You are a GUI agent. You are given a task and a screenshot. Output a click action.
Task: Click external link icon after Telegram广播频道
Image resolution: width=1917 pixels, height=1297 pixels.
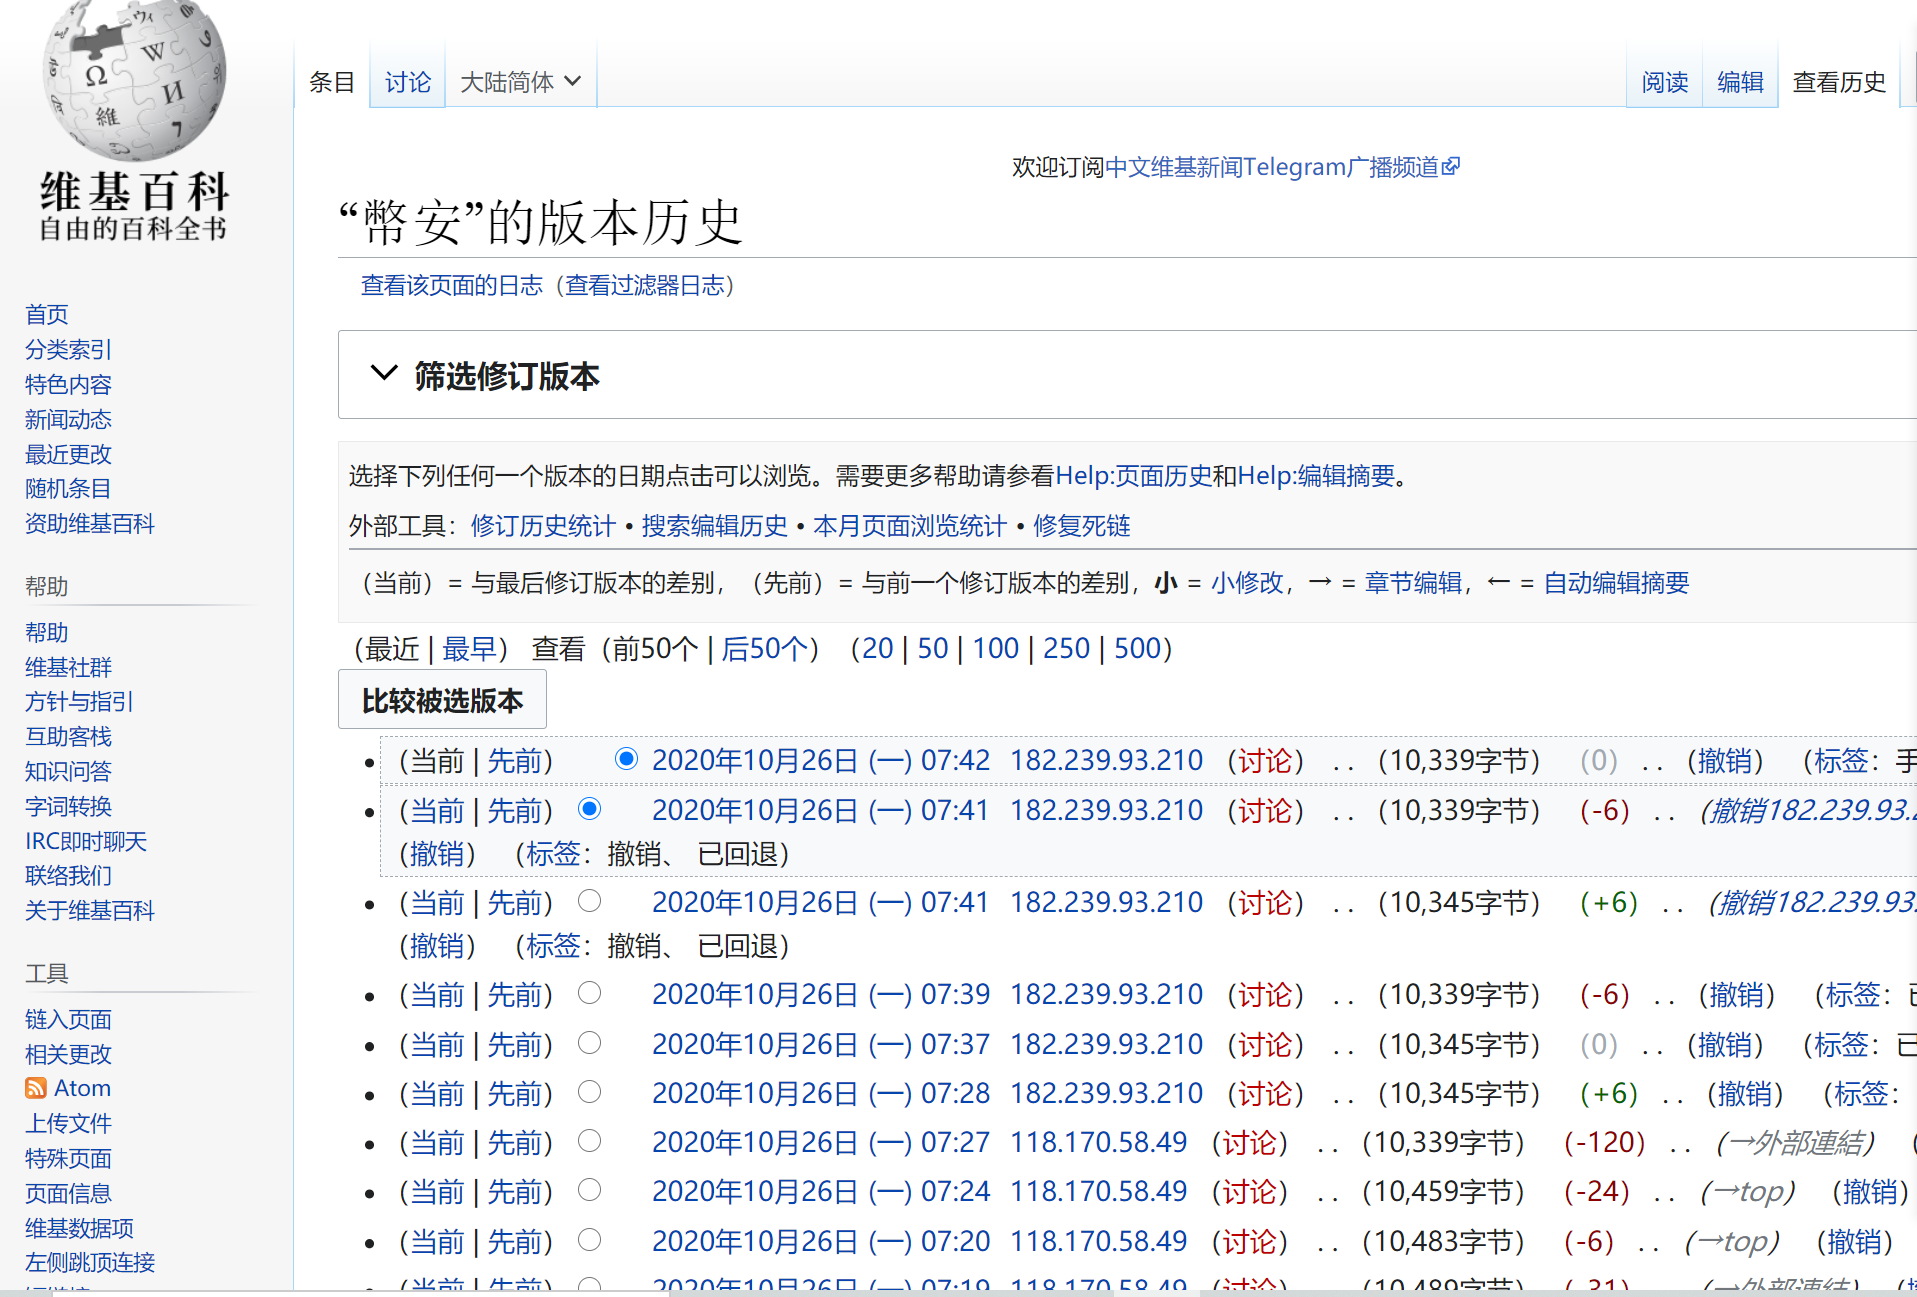pyautogui.click(x=1451, y=166)
